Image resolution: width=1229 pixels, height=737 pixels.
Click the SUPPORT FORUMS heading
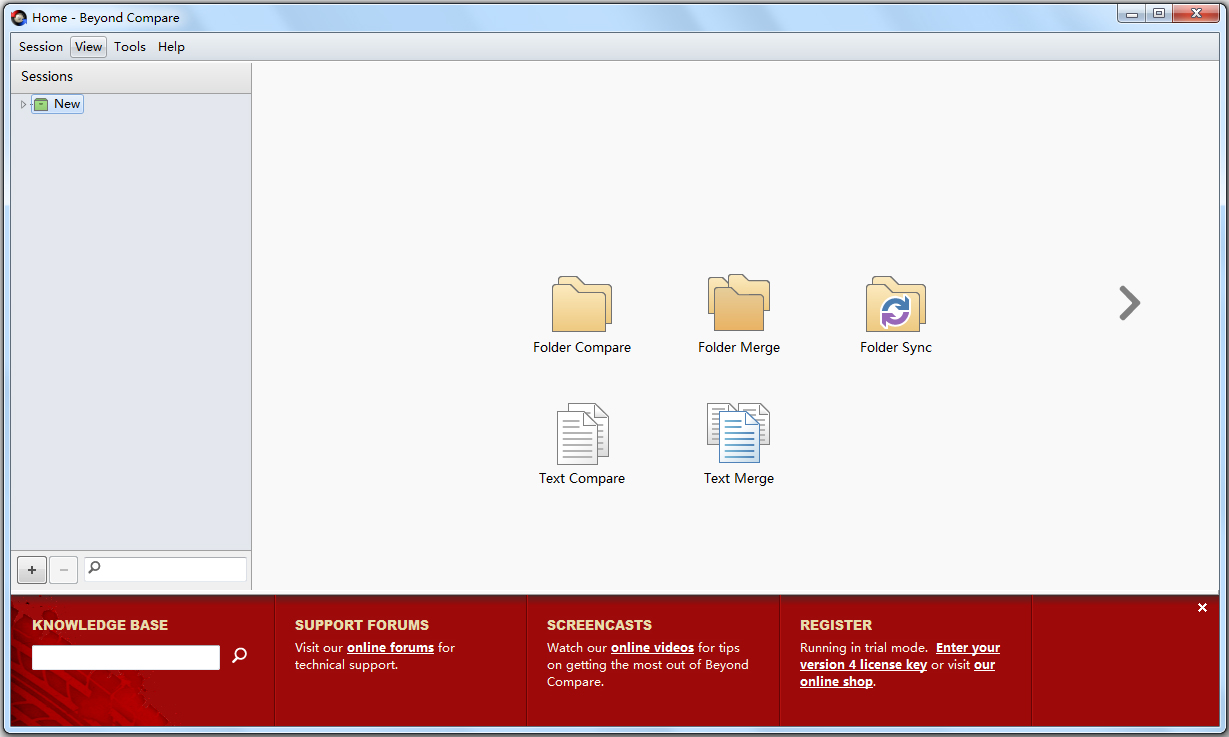pos(362,625)
